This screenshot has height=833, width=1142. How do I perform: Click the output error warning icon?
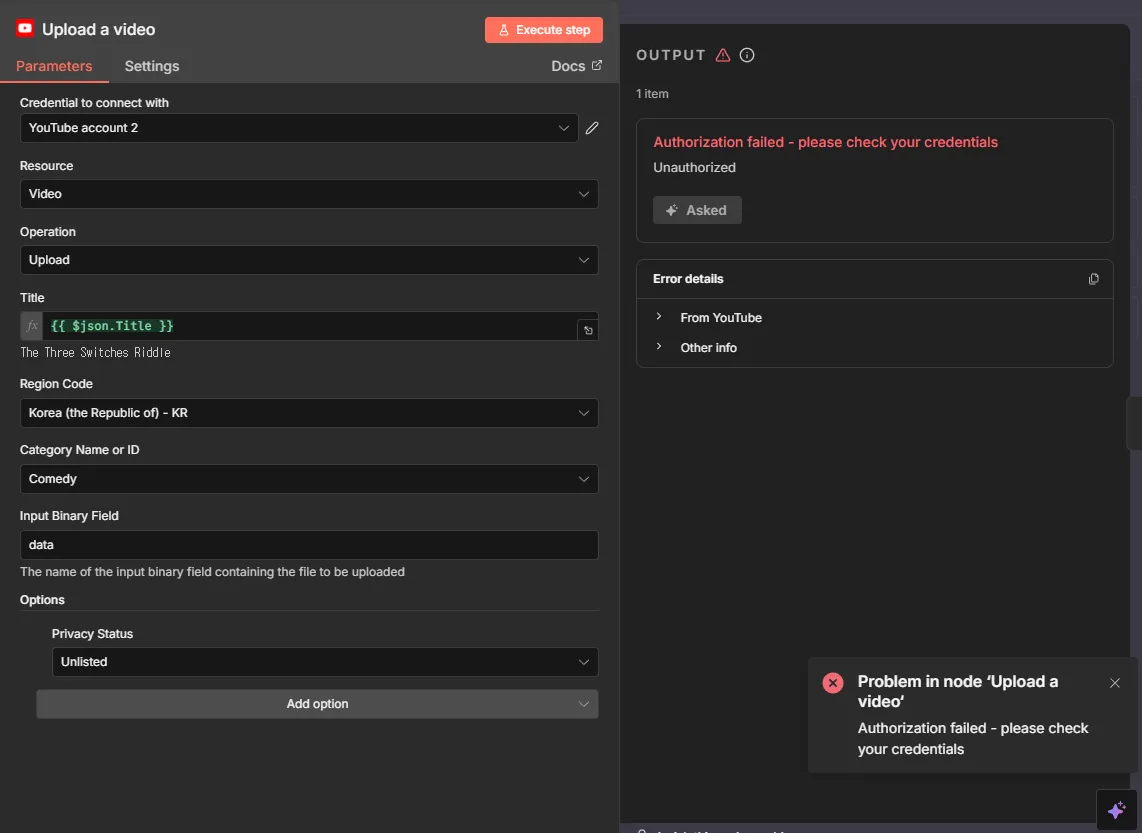point(723,55)
